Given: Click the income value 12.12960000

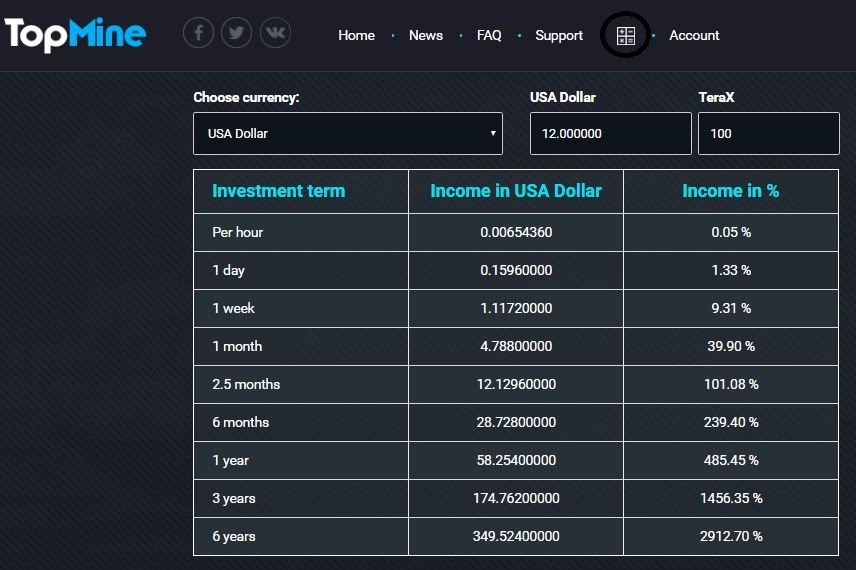Looking at the screenshot, I should [516, 384].
